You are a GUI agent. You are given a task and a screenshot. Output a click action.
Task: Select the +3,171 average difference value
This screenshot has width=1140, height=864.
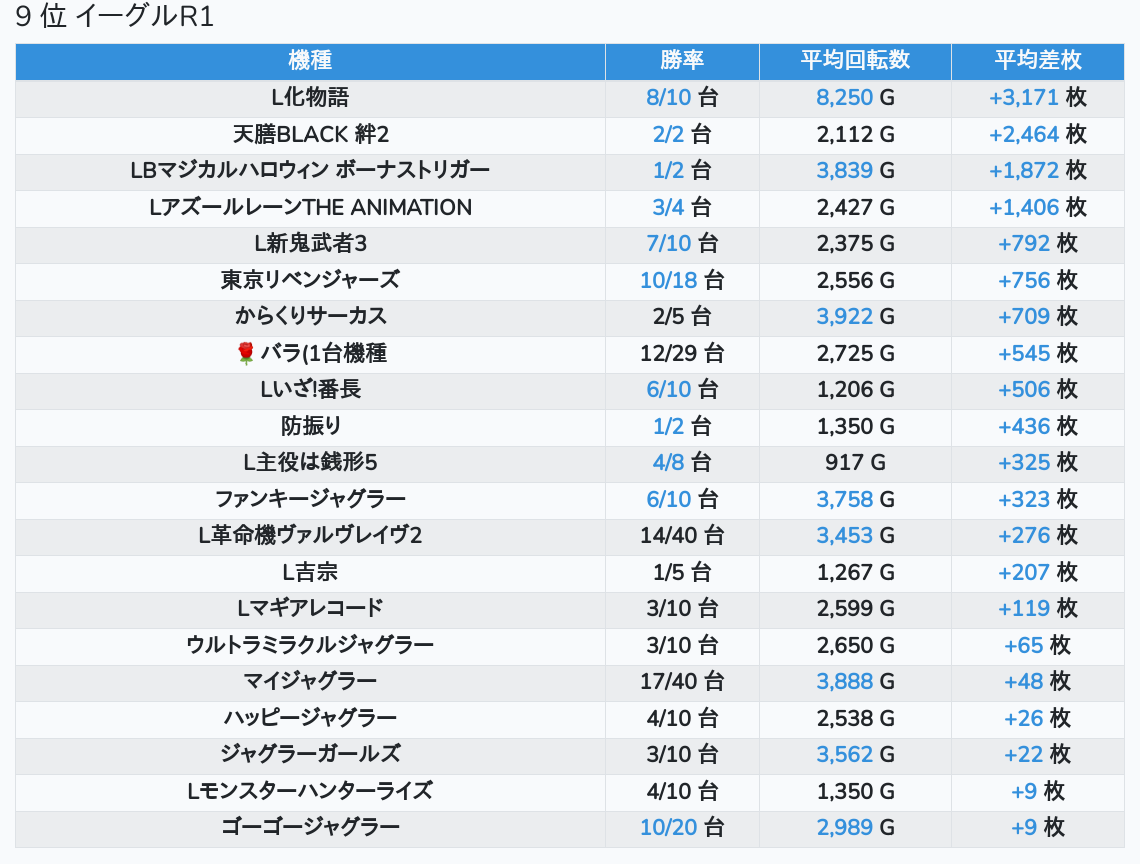(1023, 98)
